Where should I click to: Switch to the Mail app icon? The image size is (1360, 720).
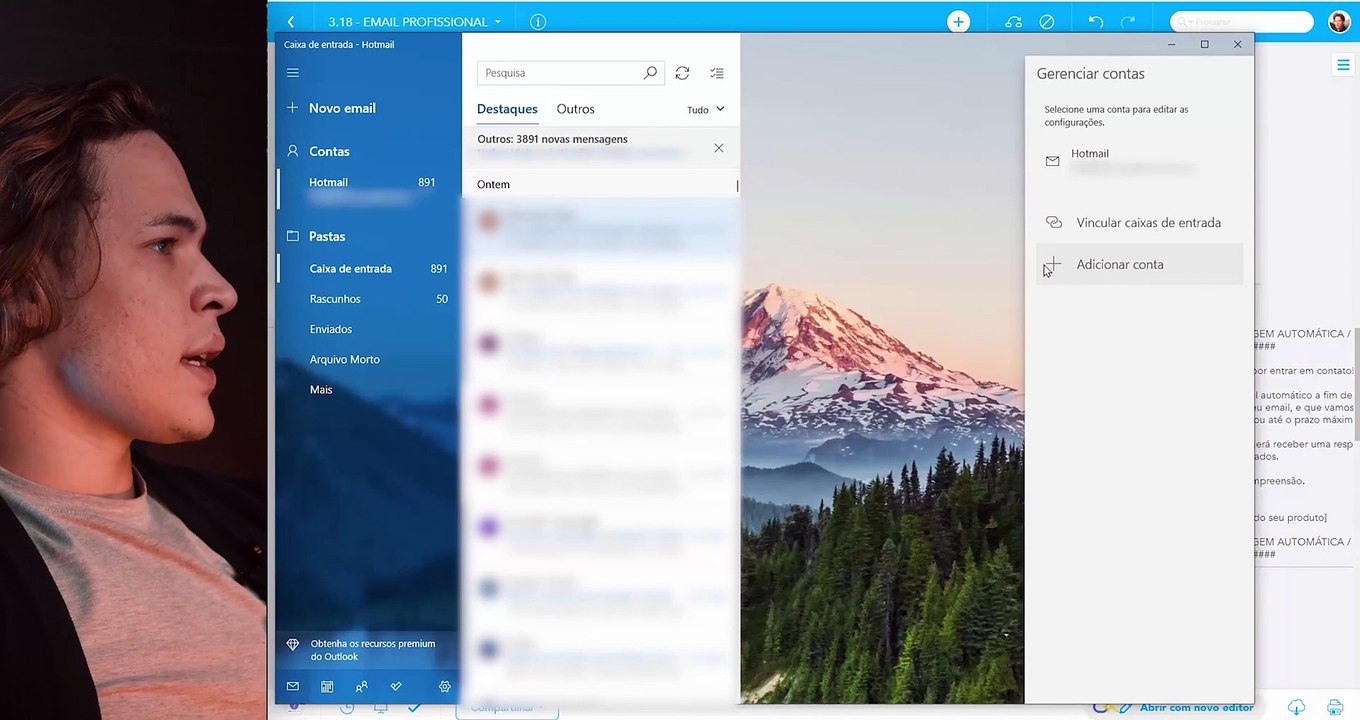point(293,687)
